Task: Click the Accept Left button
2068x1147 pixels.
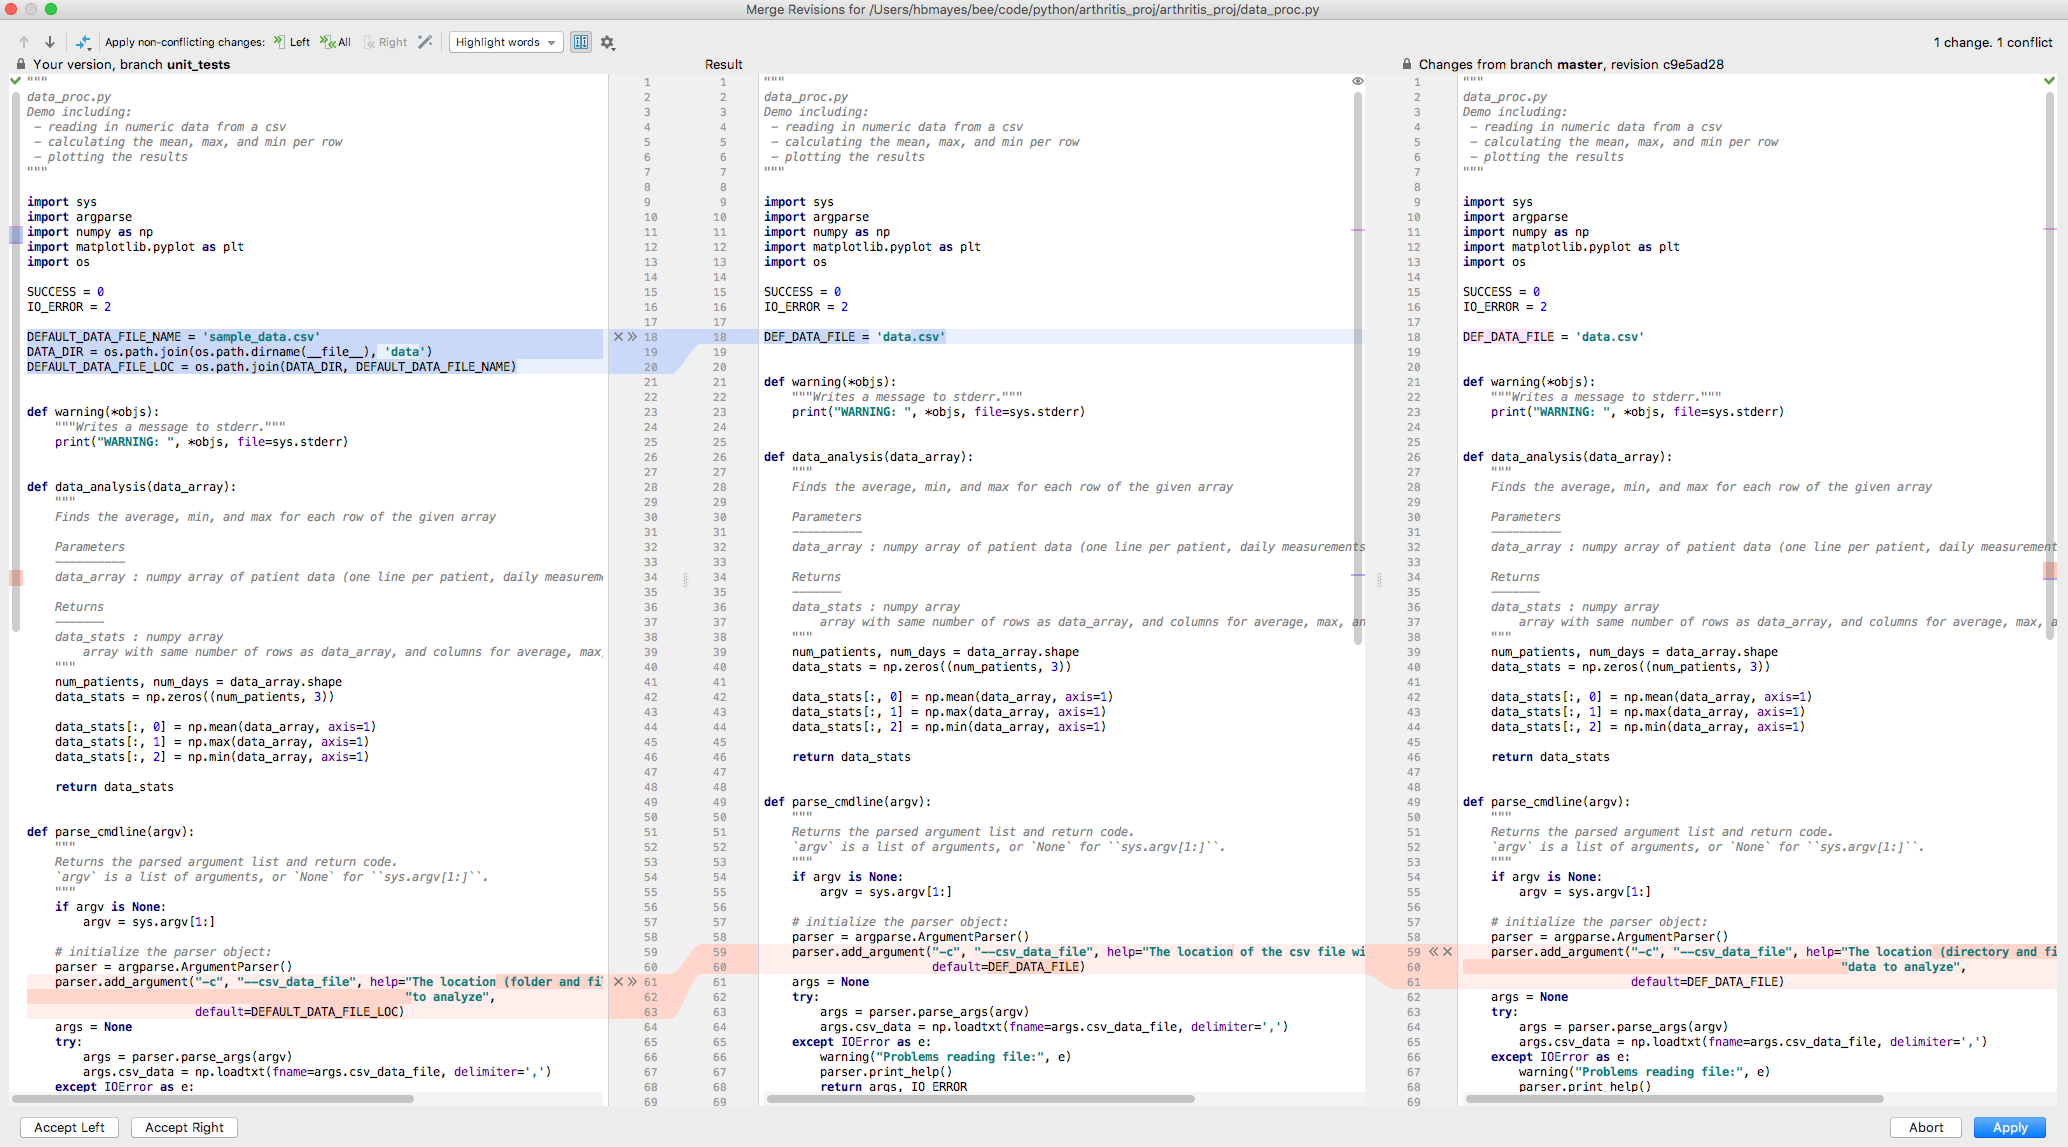Action: point(69,1127)
